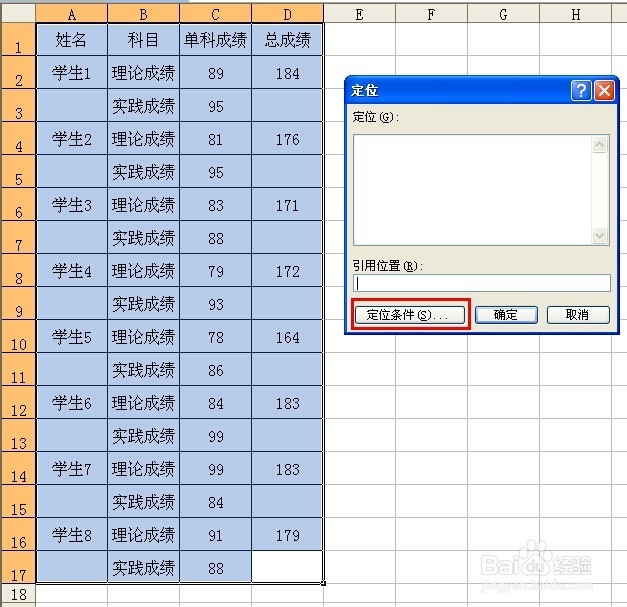The width and height of the screenshot is (627, 607).
Task: Select row 1 header
Action: point(18,39)
